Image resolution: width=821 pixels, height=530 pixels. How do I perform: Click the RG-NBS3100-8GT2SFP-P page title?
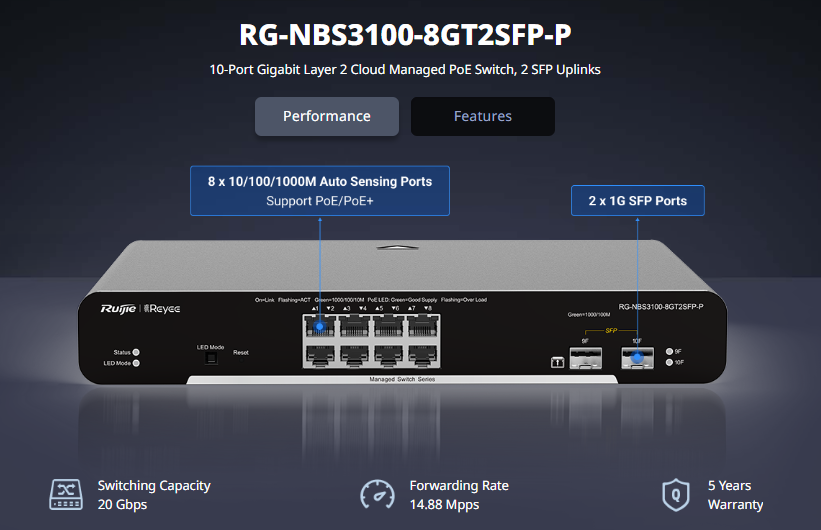point(405,35)
